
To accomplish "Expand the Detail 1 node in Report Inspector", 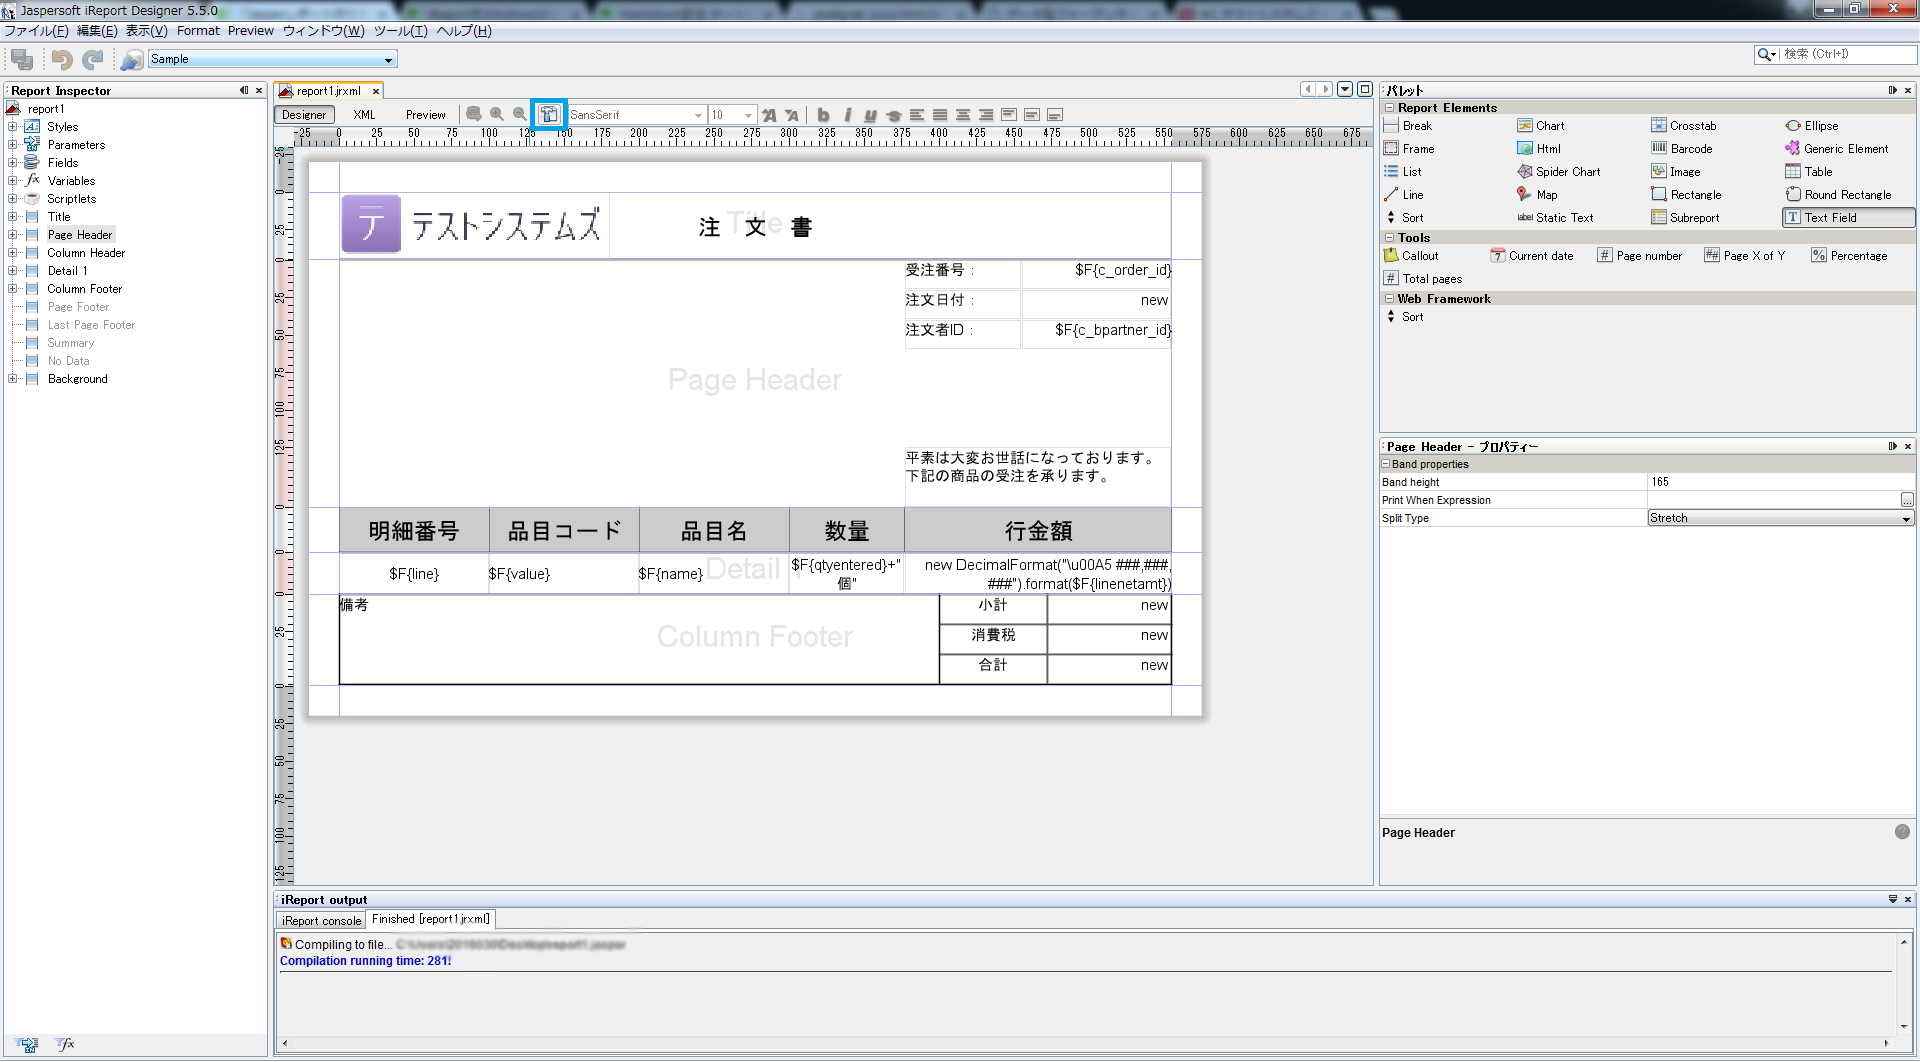I will coord(14,270).
